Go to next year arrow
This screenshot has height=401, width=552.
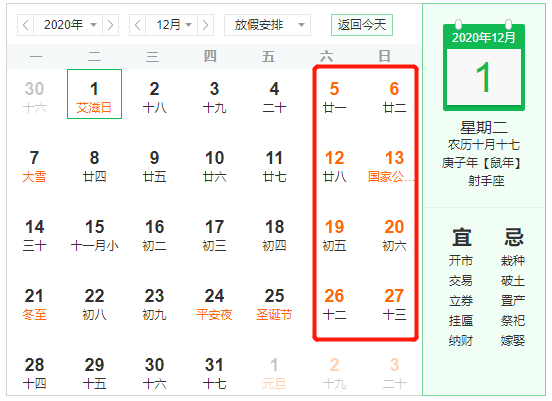pos(111,25)
